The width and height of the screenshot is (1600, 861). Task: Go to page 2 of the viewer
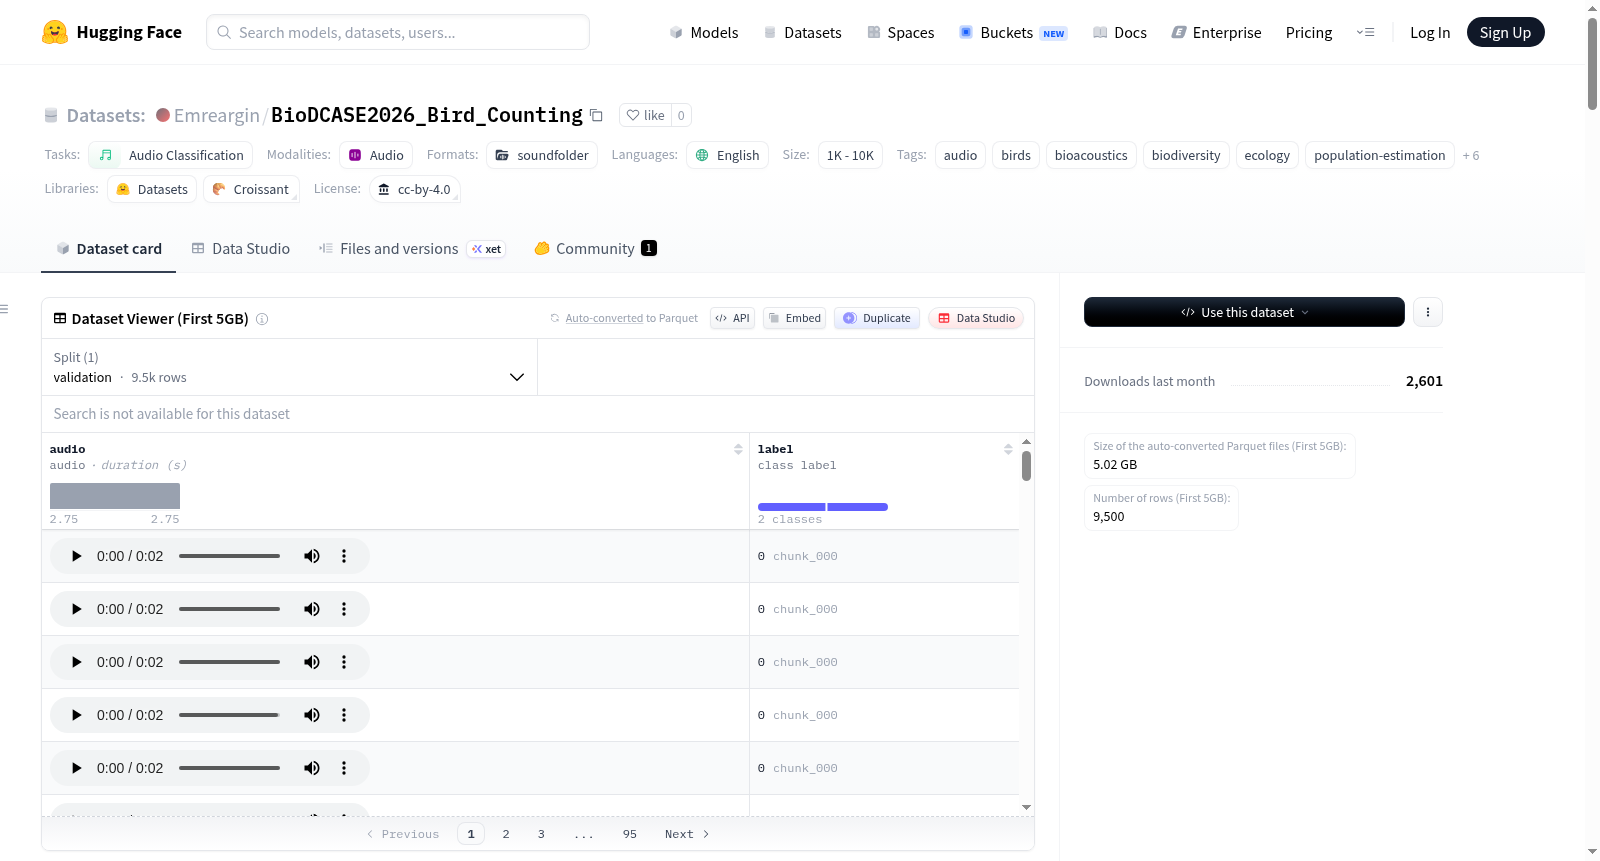pyautogui.click(x=506, y=834)
